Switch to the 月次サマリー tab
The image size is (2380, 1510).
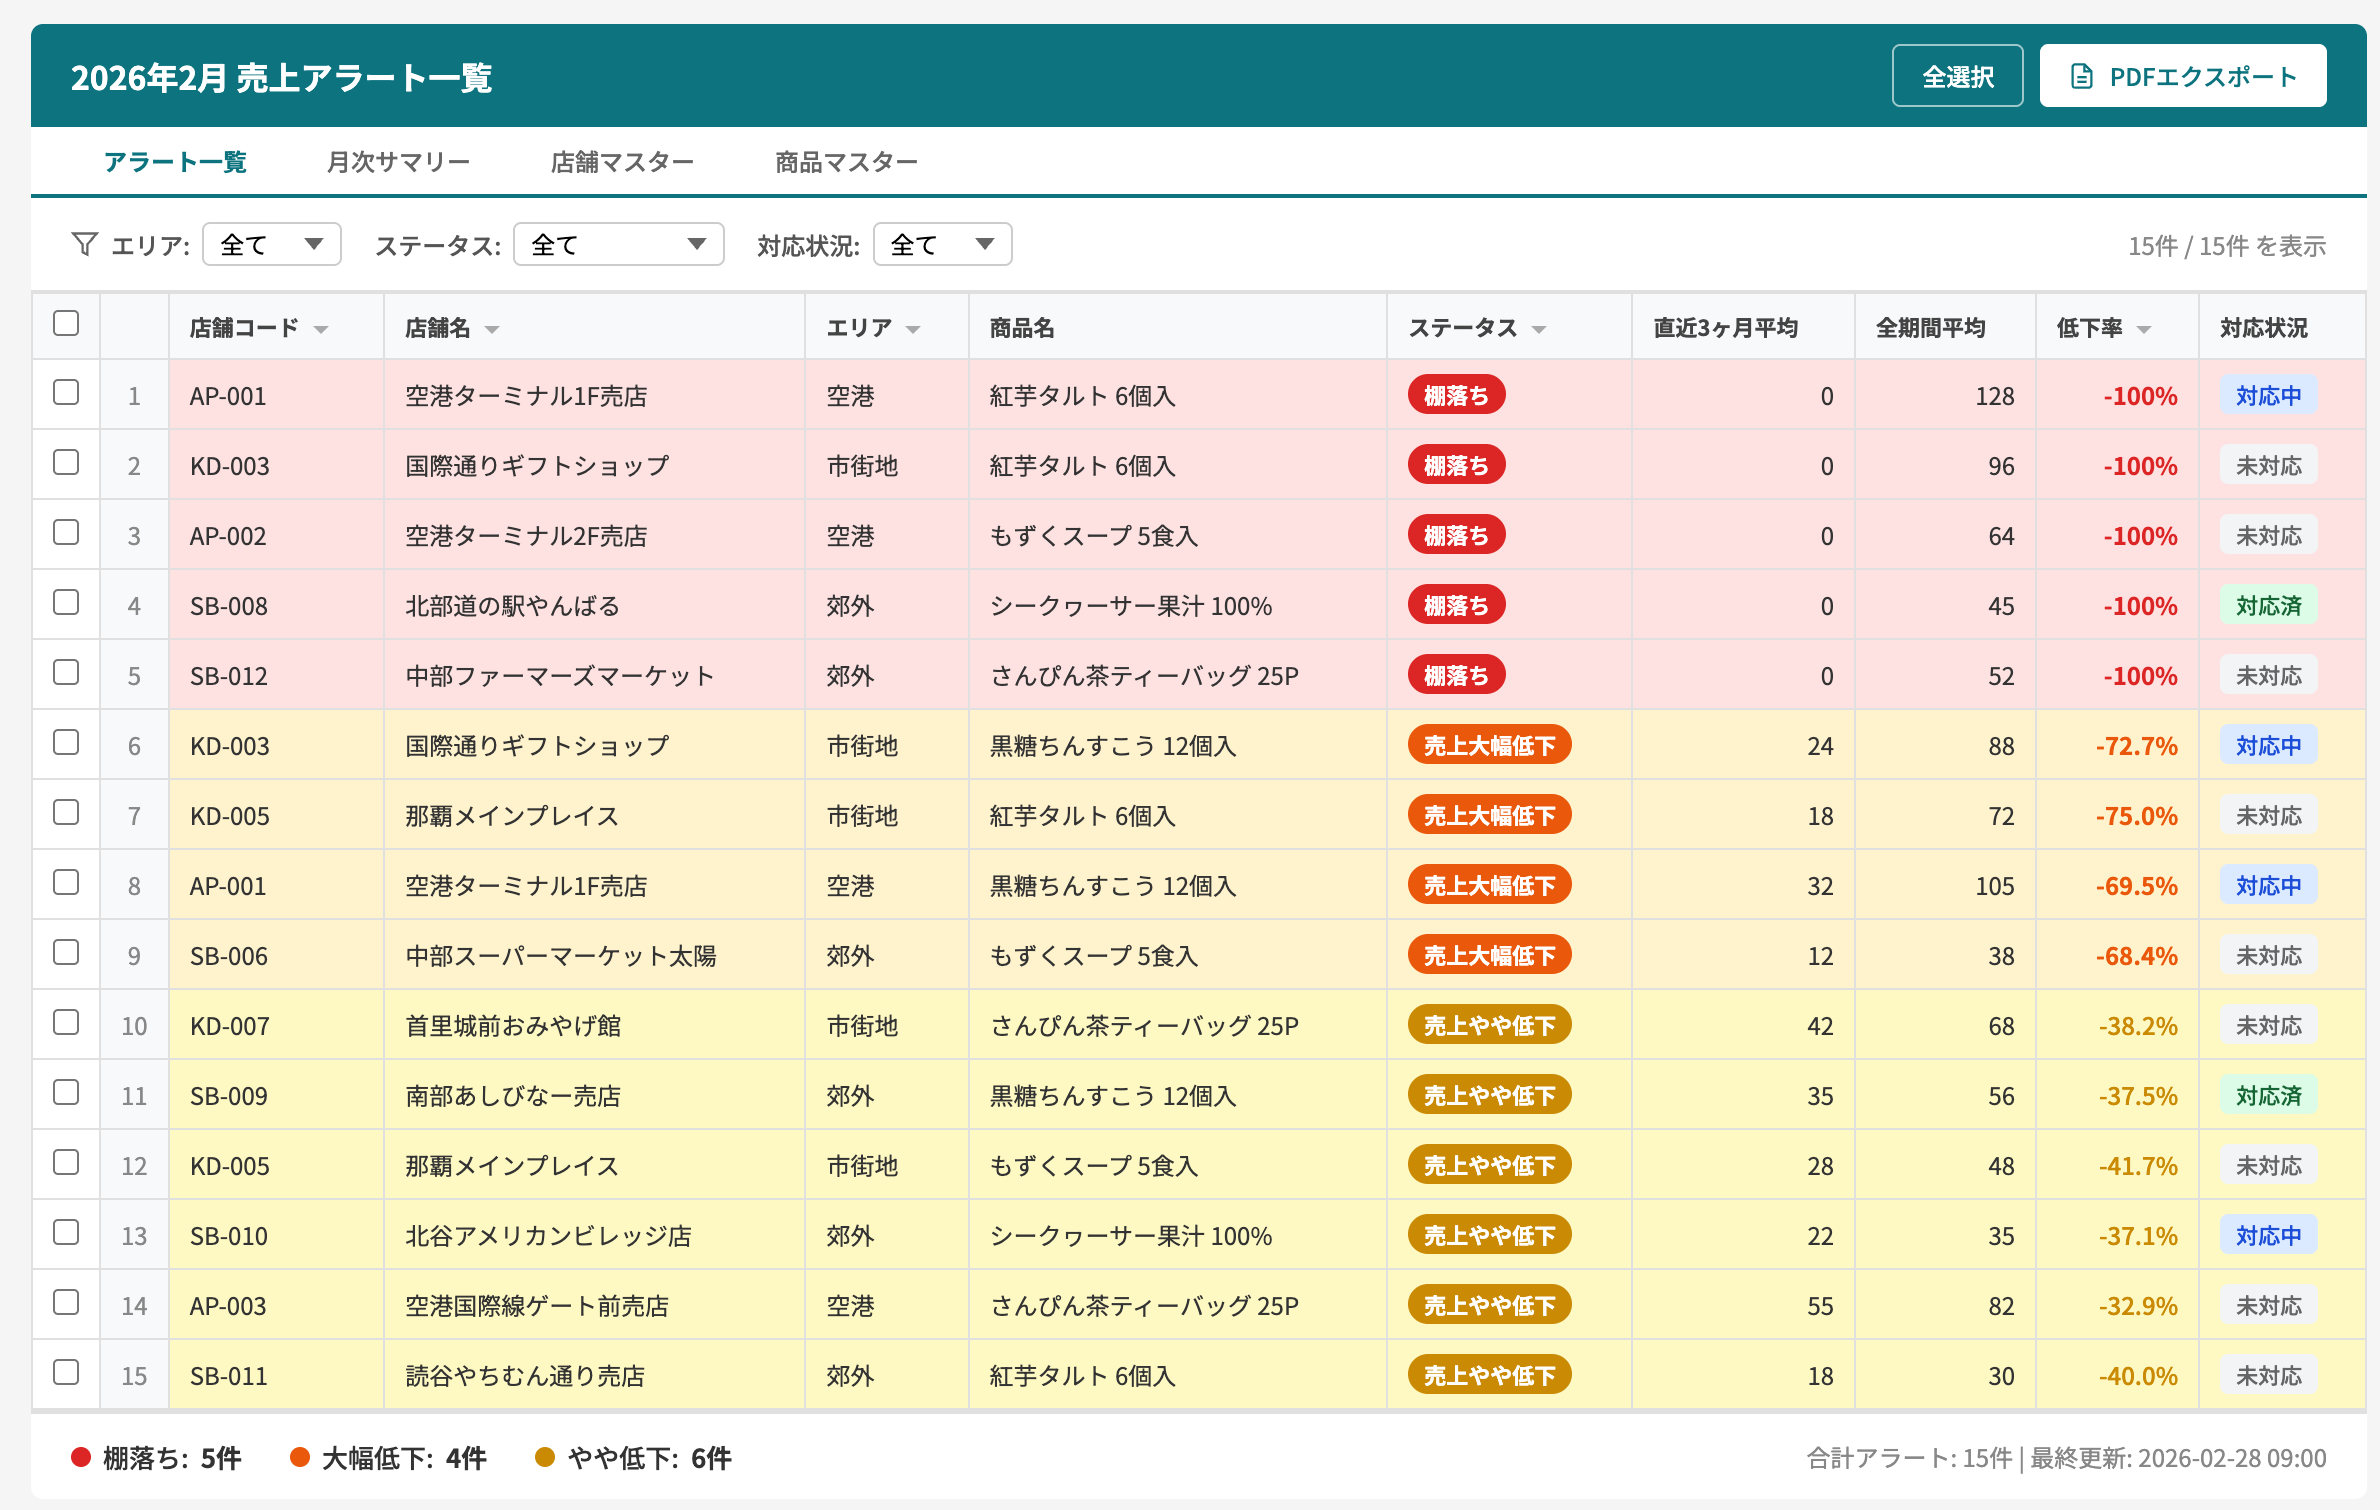click(x=399, y=161)
